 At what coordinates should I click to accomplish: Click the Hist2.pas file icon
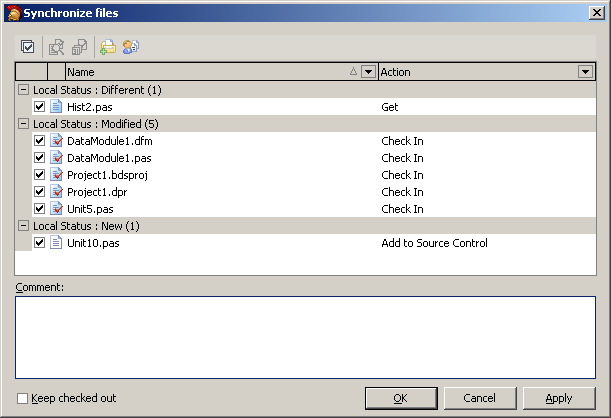coord(57,107)
